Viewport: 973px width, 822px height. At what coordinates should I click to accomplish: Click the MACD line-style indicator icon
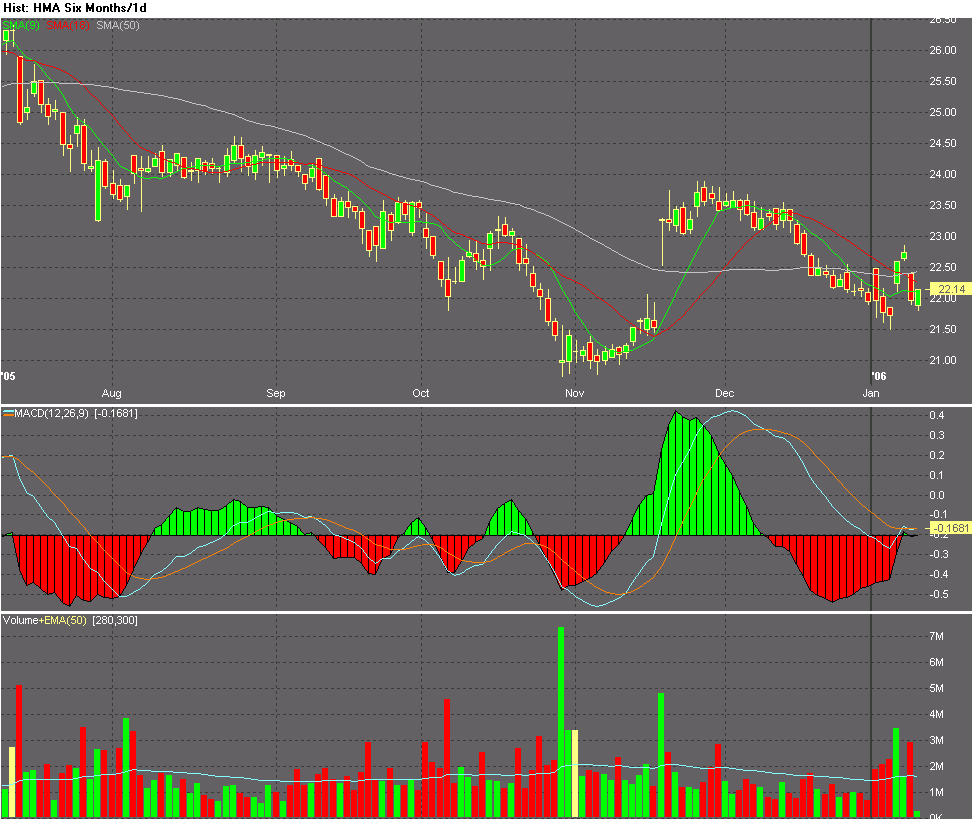click(7, 411)
